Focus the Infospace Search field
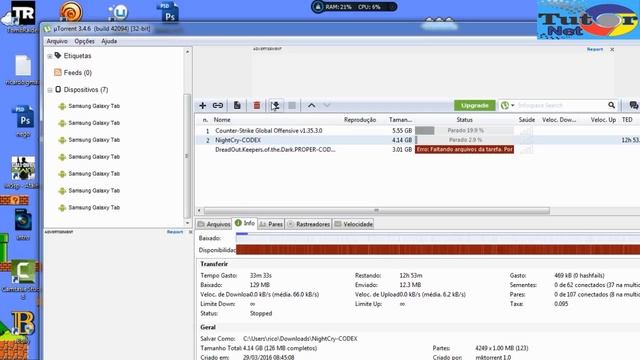Image resolution: width=640 pixels, height=360 pixels. pos(561,105)
